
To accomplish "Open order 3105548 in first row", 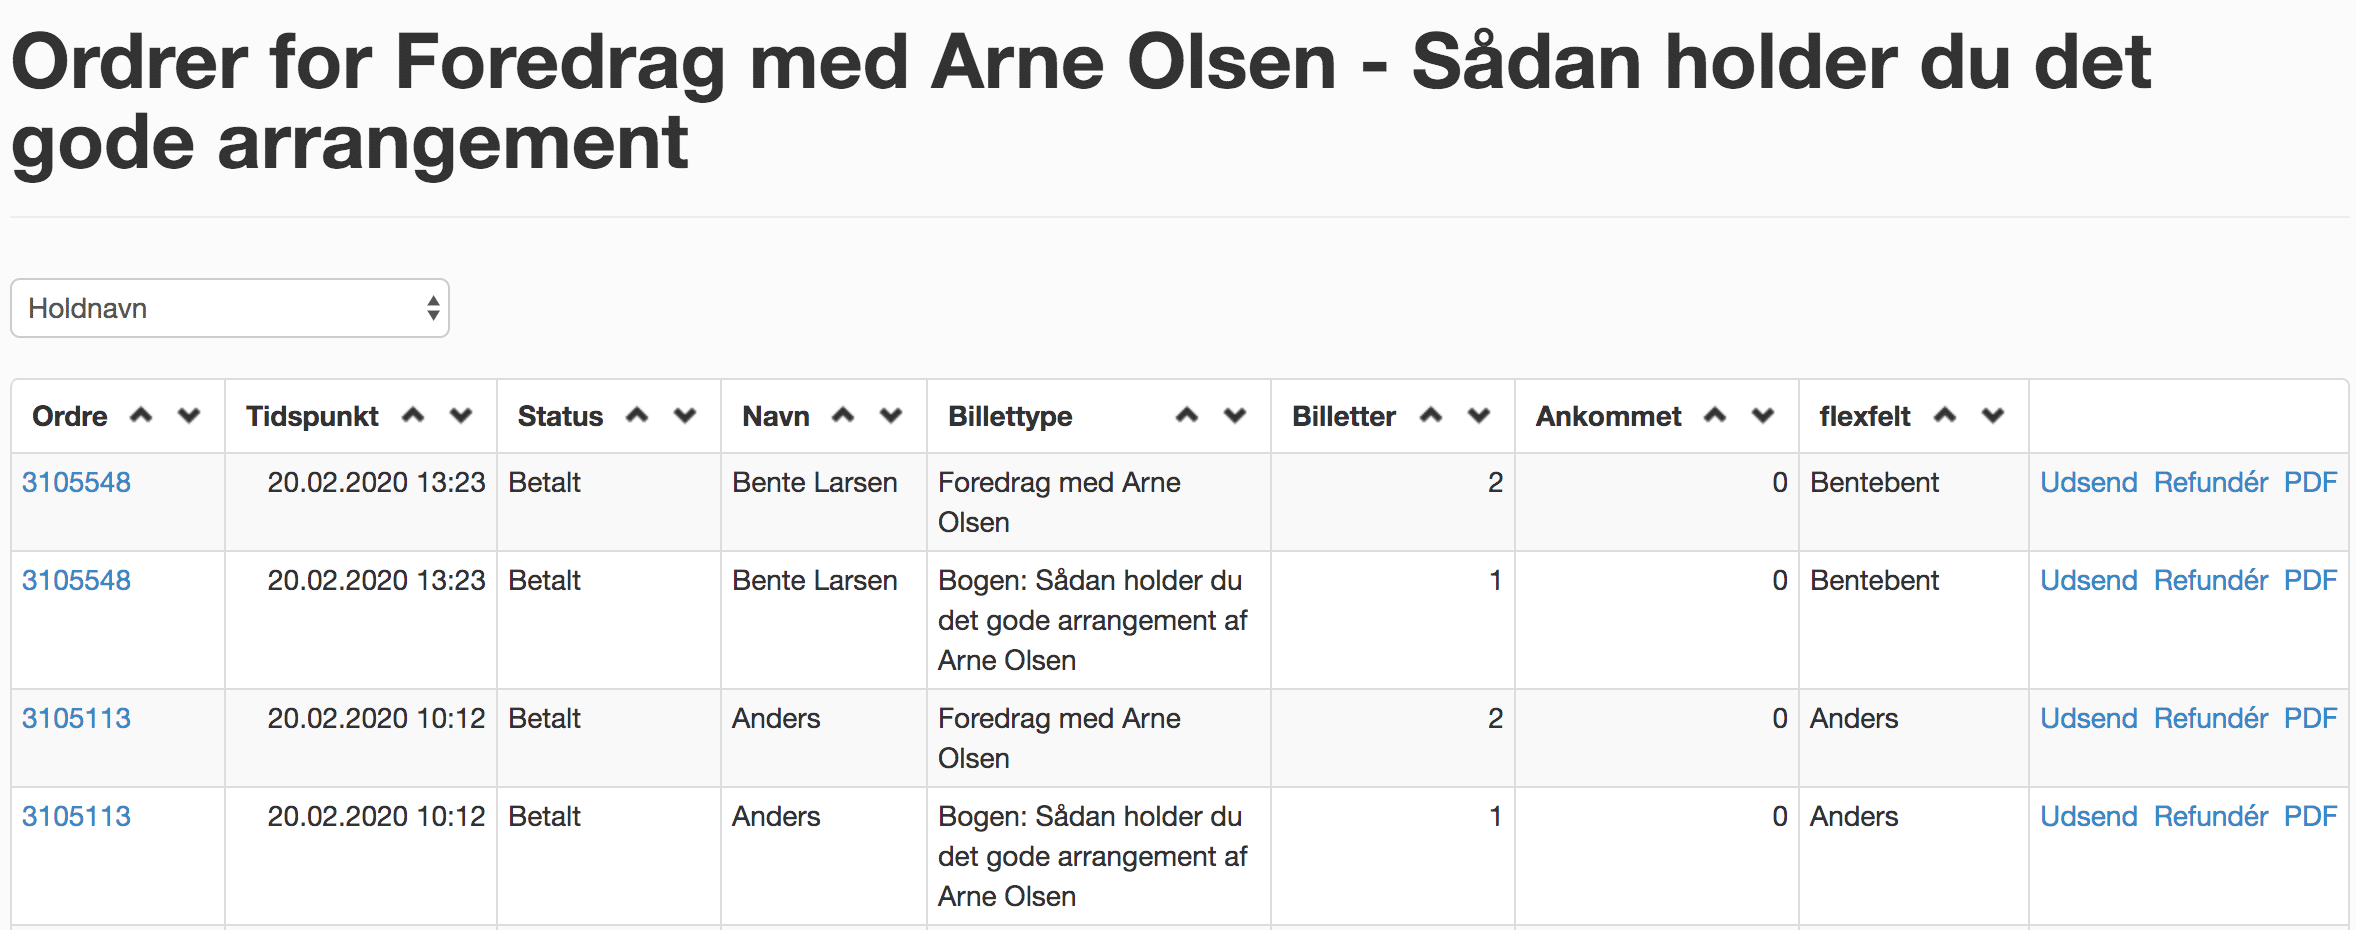I will pyautogui.click(x=77, y=482).
